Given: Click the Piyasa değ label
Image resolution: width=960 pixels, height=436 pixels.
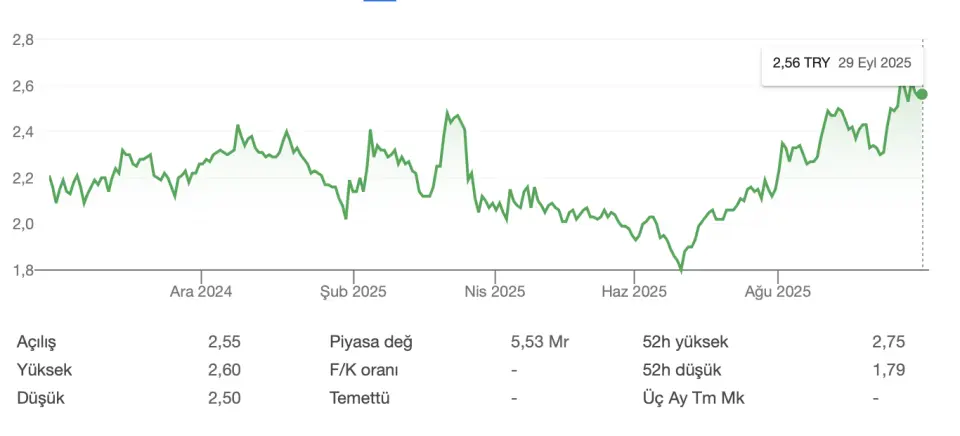Looking at the screenshot, I should pyautogui.click(x=371, y=342).
